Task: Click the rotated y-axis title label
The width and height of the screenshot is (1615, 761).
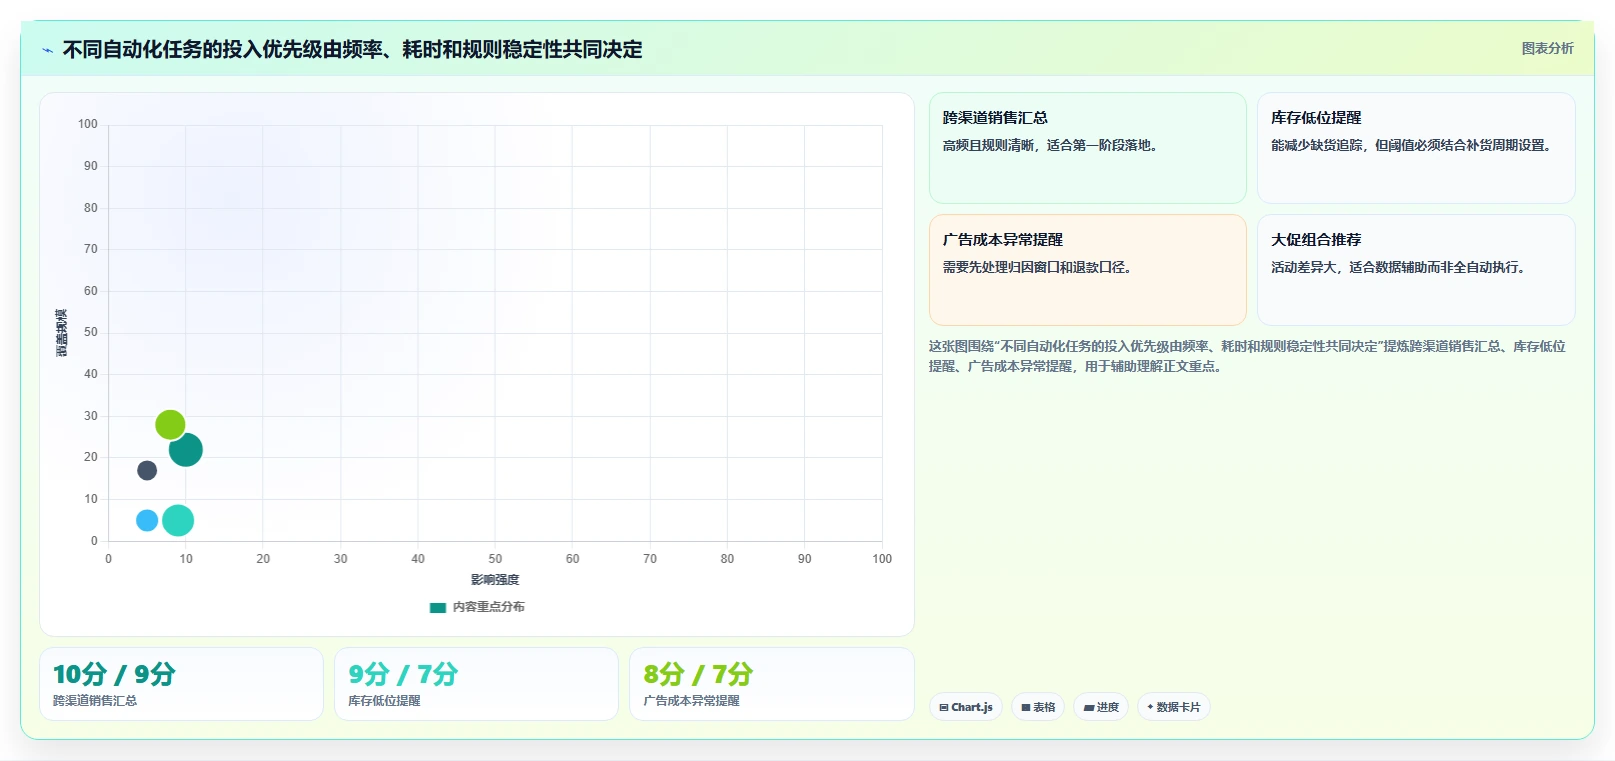Action: click(62, 333)
